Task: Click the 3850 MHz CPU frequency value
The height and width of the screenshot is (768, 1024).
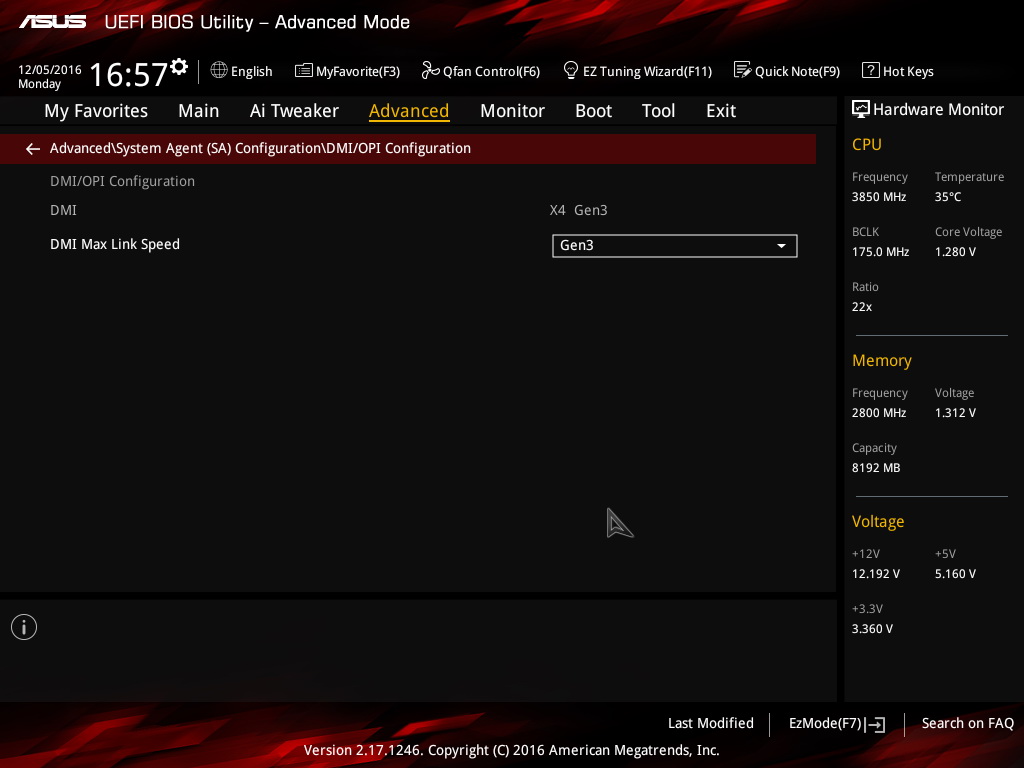Action: click(x=879, y=197)
